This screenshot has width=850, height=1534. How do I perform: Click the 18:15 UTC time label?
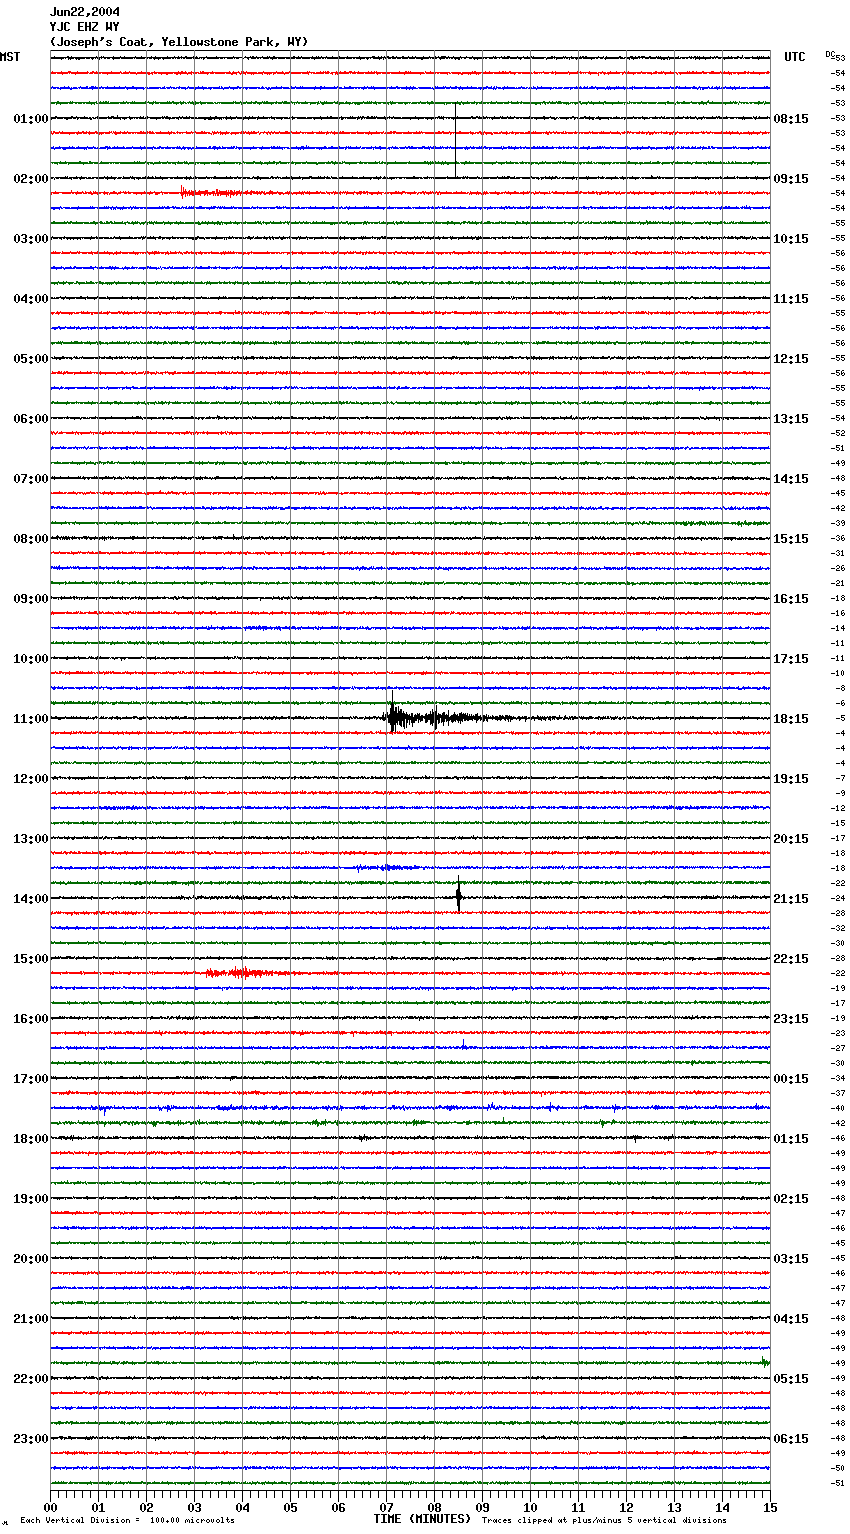tap(791, 719)
